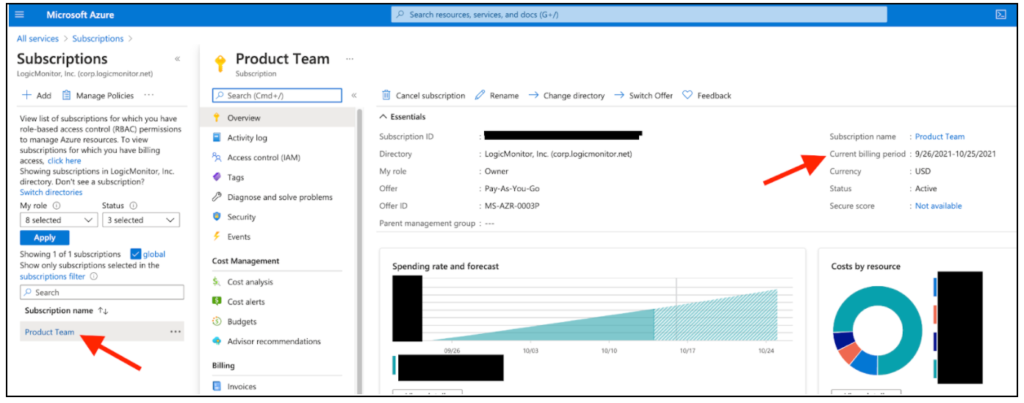The image size is (1024, 403).
Task: Click the Add plus icon
Action: pyautogui.click(x=27, y=95)
